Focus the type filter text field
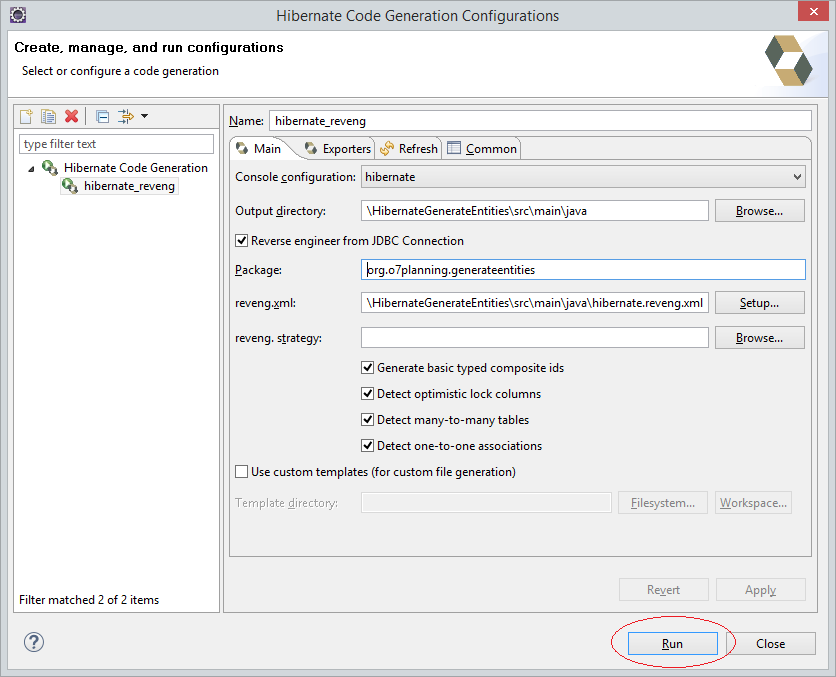 pos(116,144)
